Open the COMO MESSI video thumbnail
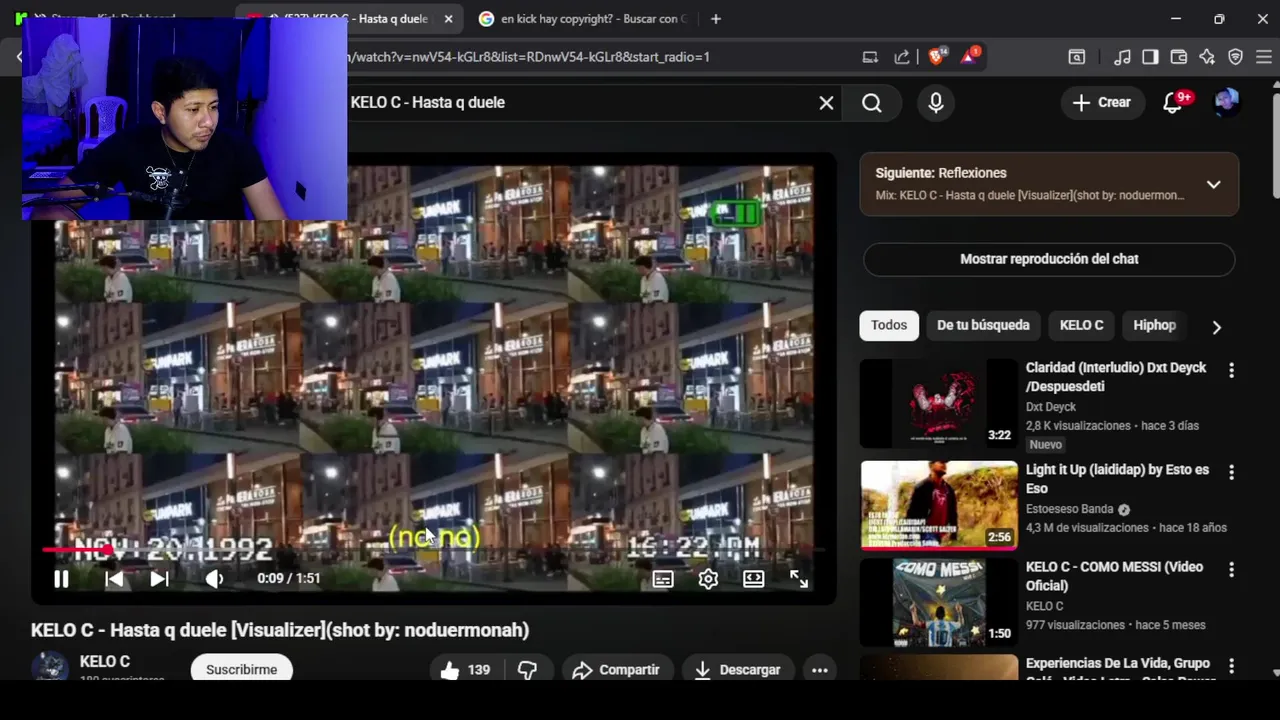This screenshot has width=1280, height=720. point(939,603)
